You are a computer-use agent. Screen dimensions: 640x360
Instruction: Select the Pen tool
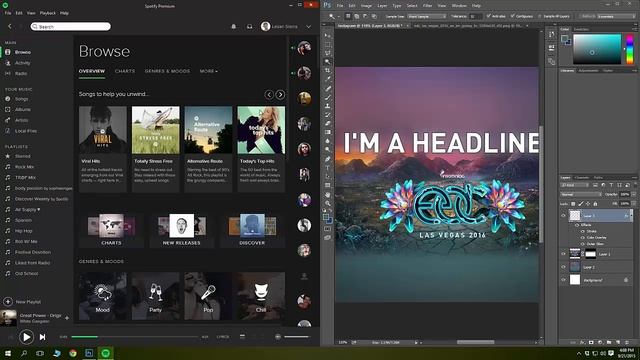[x=328, y=159]
